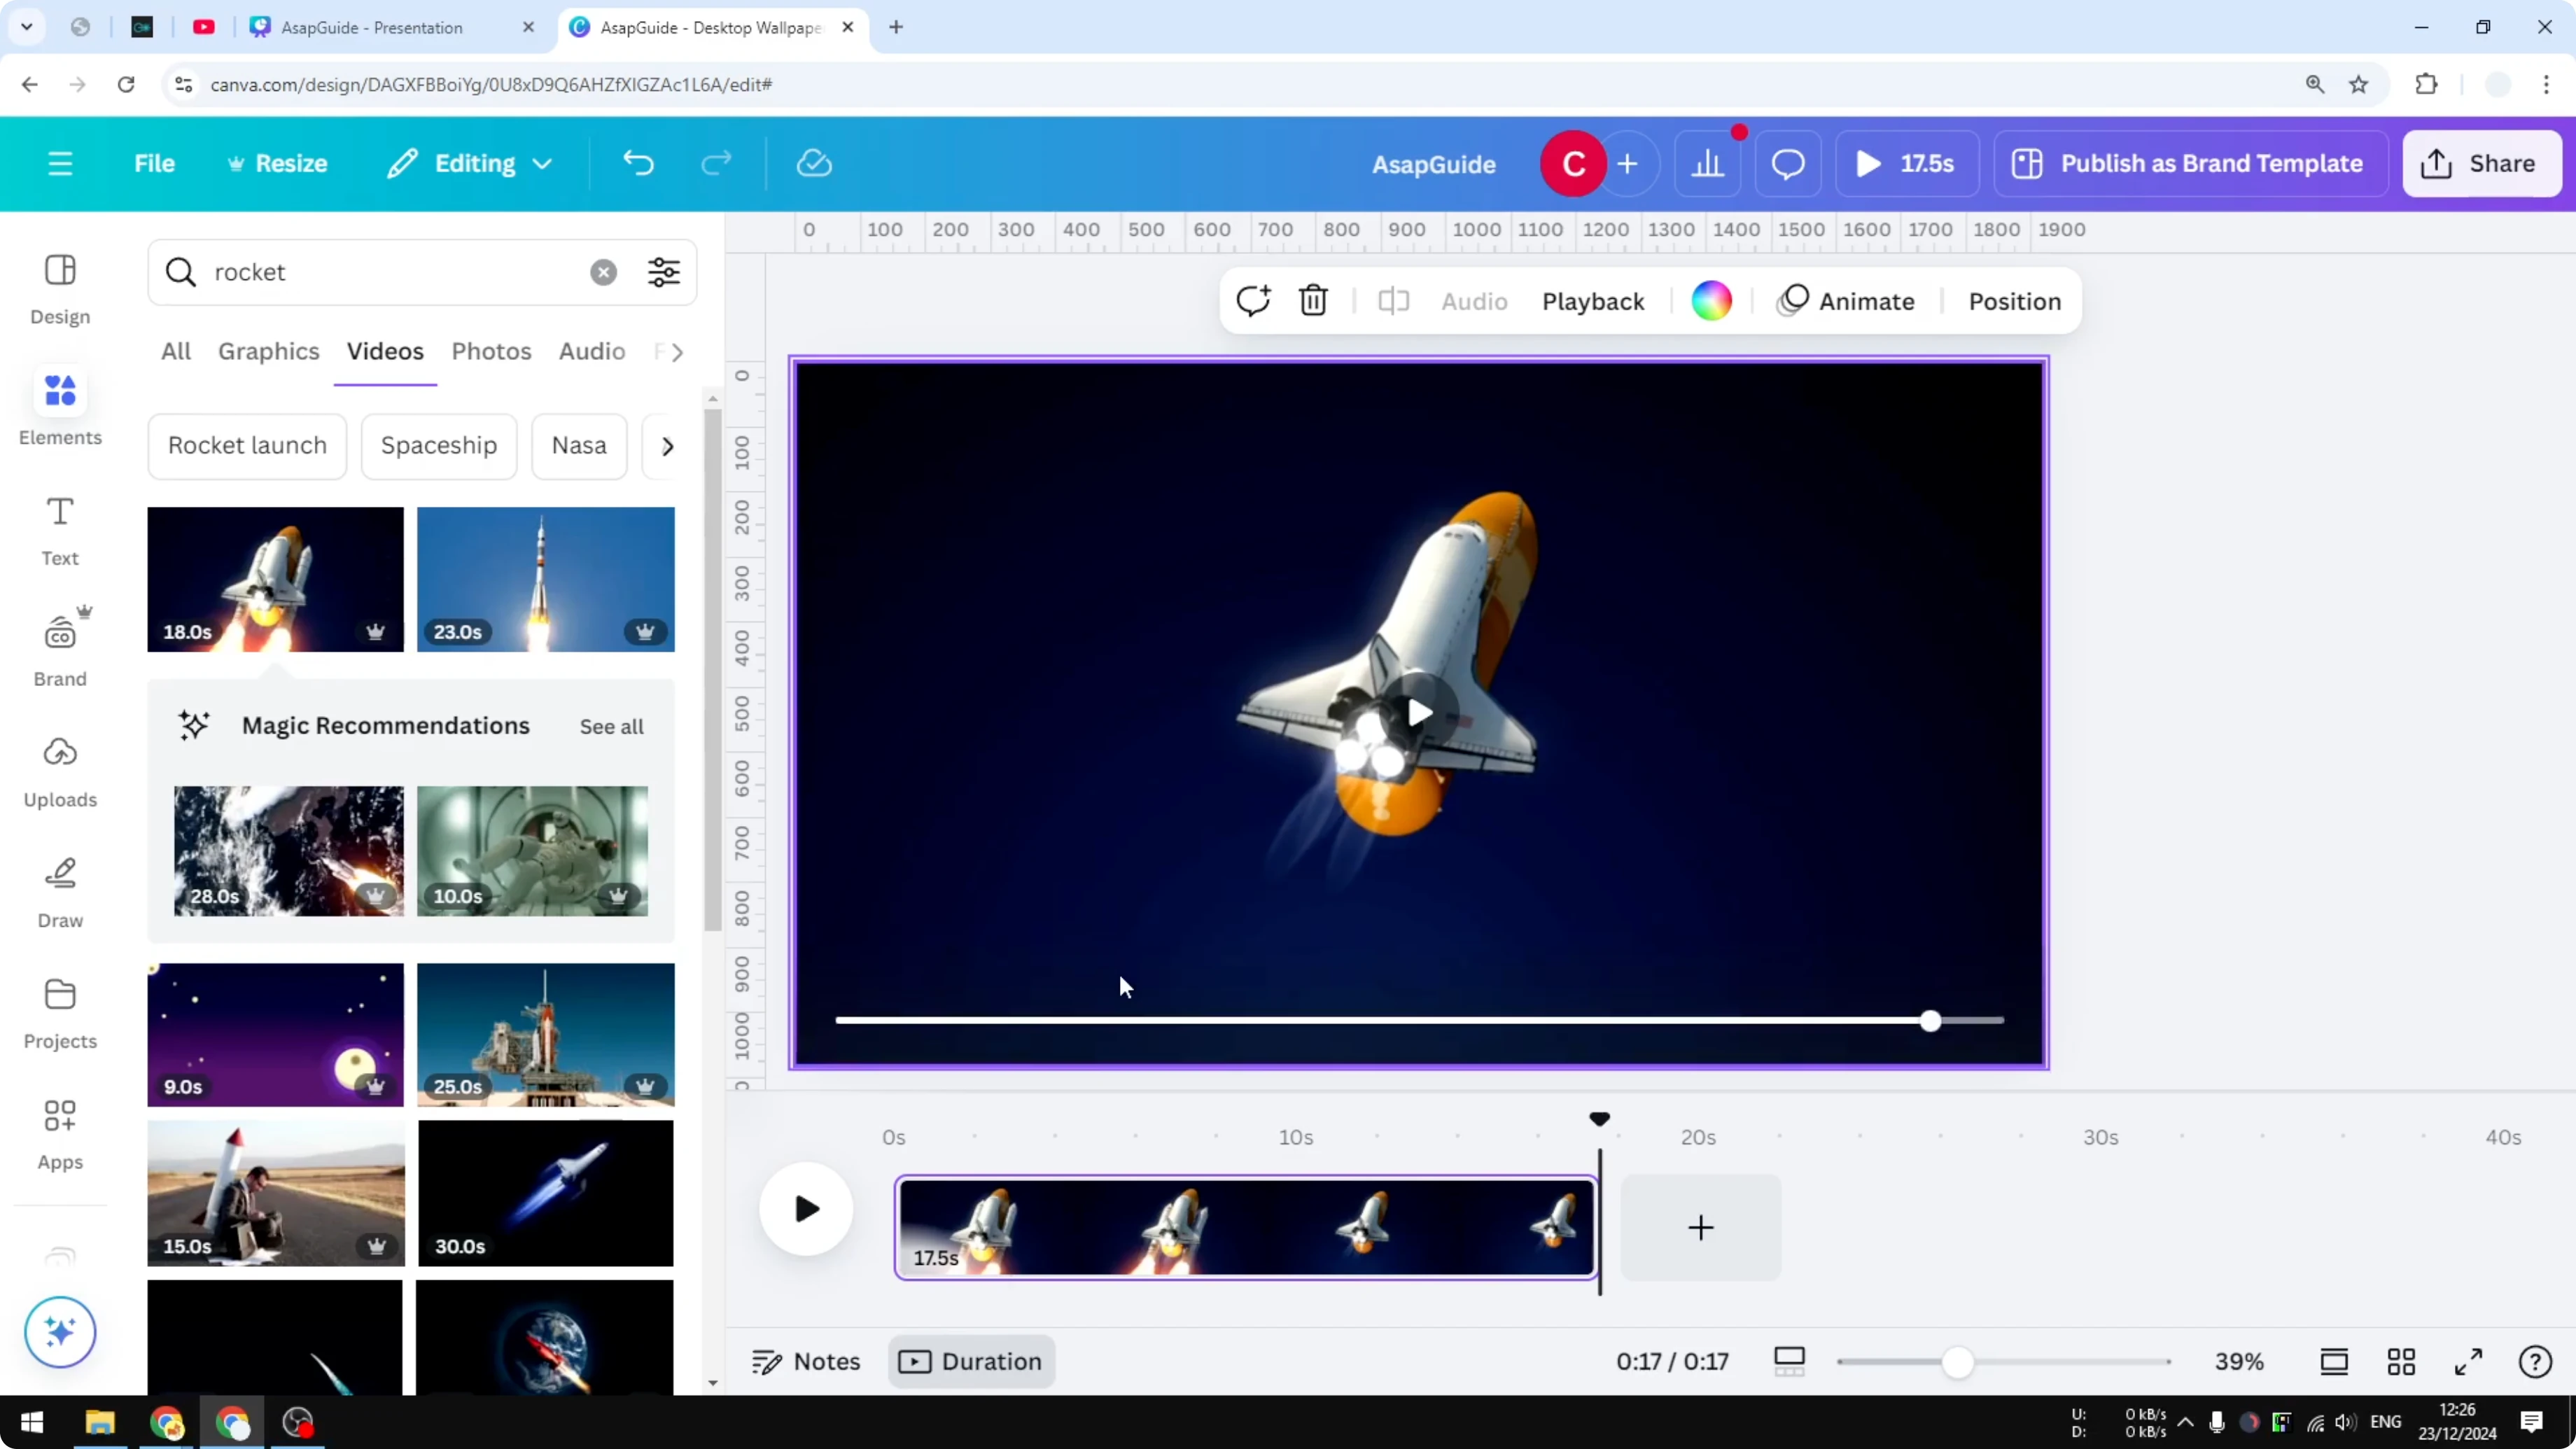
Task: Delete the selected video clip
Action: click(x=1312, y=301)
